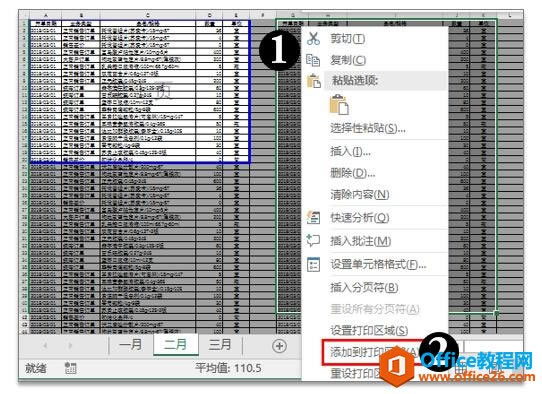Go to previous sheet with left arrow
The height and width of the screenshot is (394, 542).
click(x=45, y=346)
